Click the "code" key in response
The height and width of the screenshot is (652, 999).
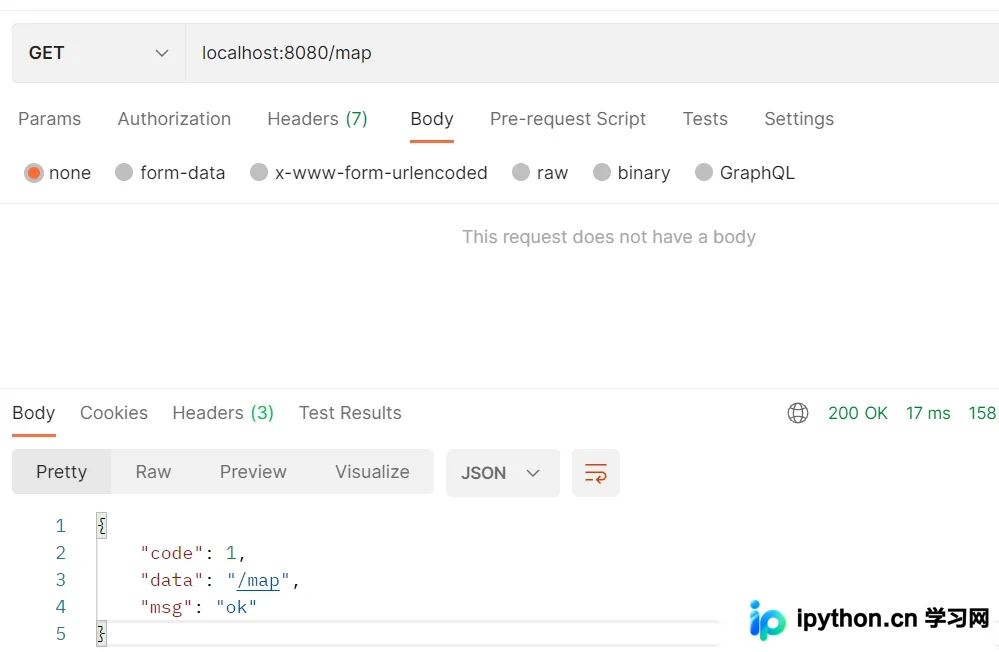coord(172,553)
